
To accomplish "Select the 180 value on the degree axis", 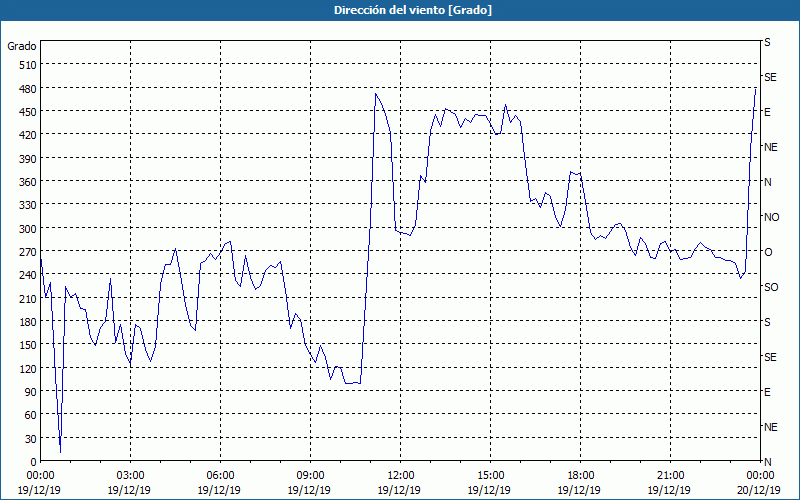I will coord(28,322).
